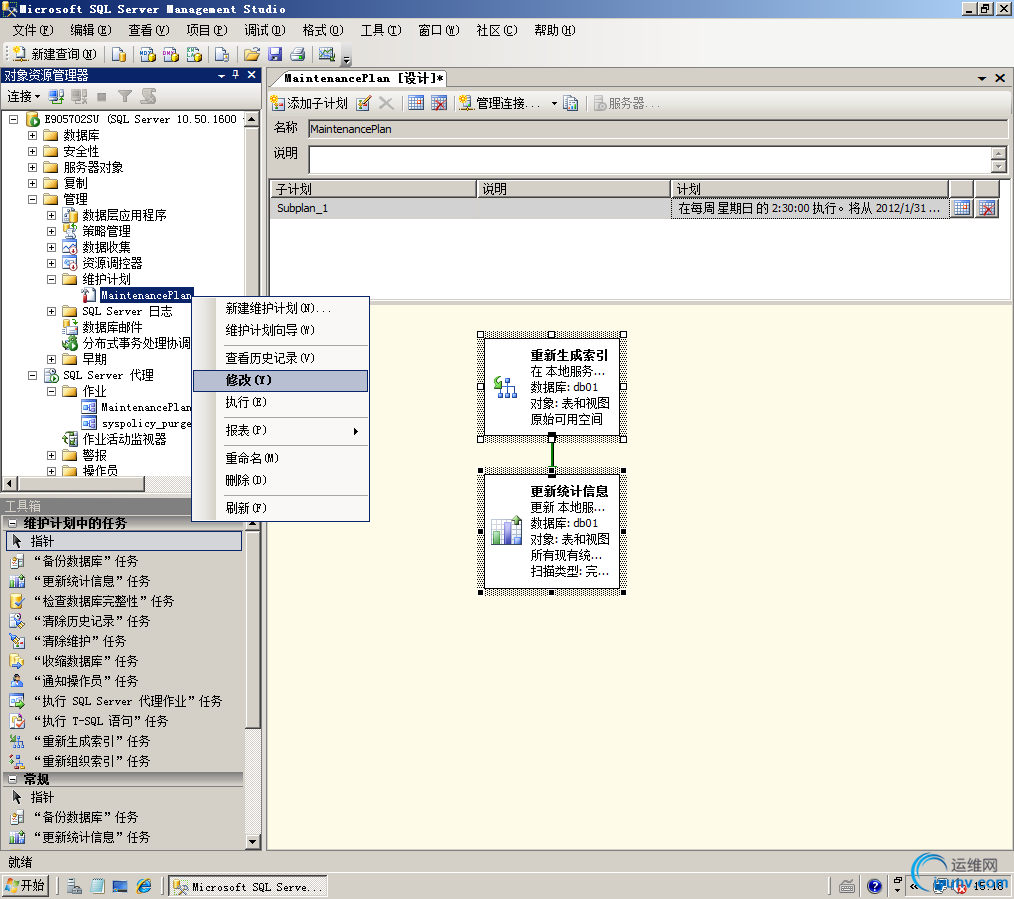Select “清除历史记录” task in toolbox
This screenshot has height=899, width=1014.
tap(92, 622)
